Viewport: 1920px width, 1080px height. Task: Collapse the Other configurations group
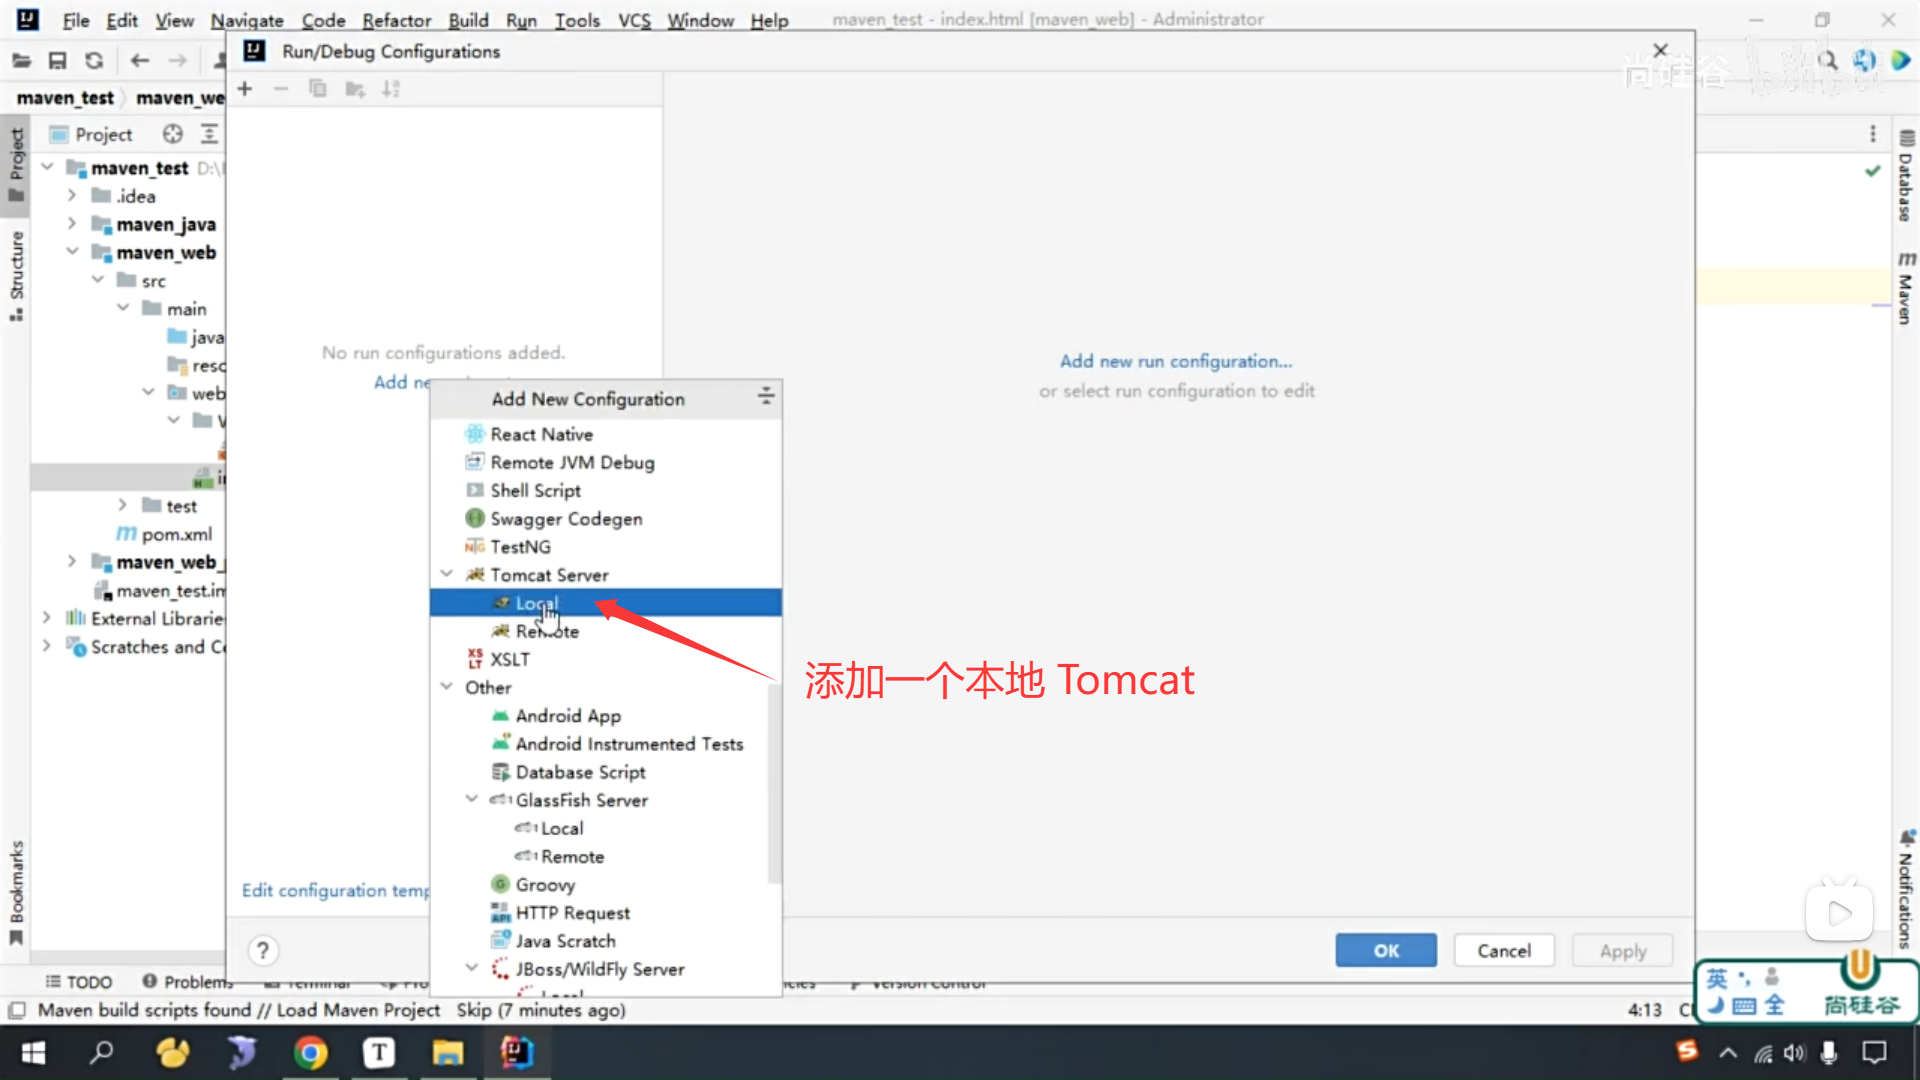point(447,686)
